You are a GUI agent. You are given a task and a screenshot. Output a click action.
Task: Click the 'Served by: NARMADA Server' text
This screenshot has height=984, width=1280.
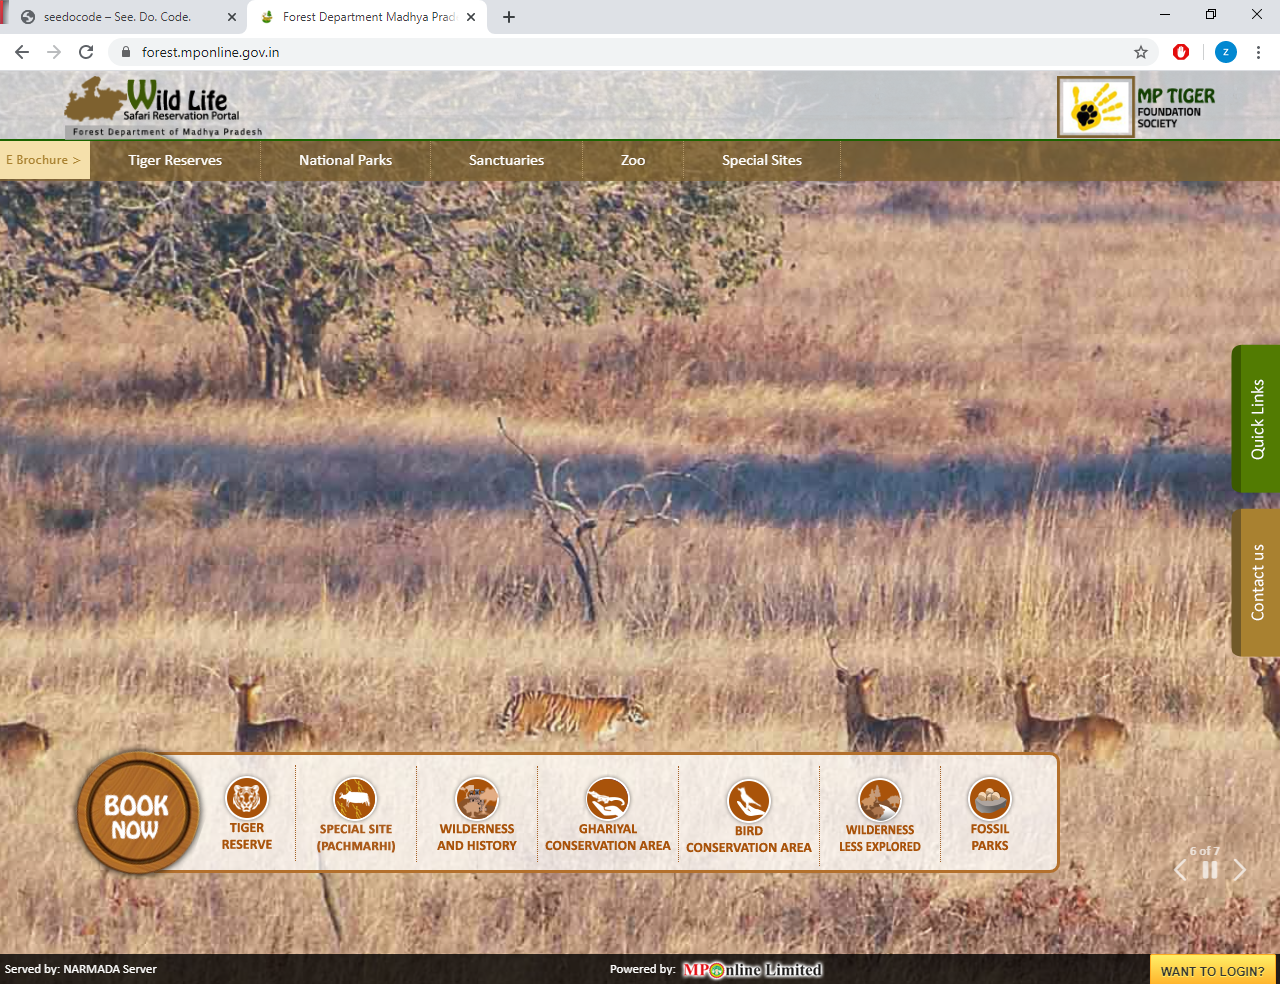pos(81,969)
